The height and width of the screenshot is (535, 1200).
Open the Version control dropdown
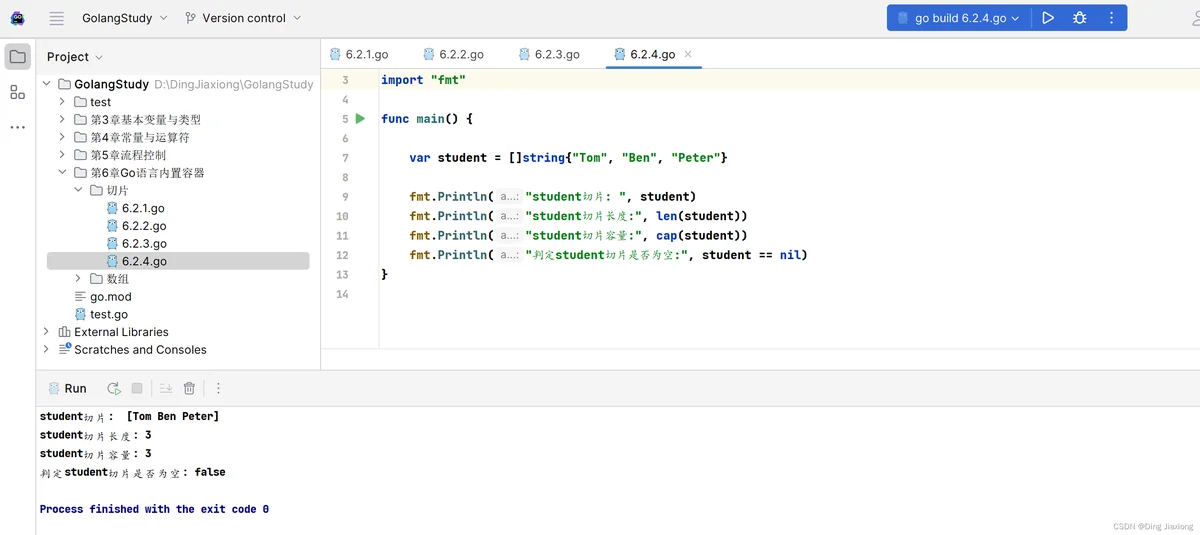pos(243,18)
